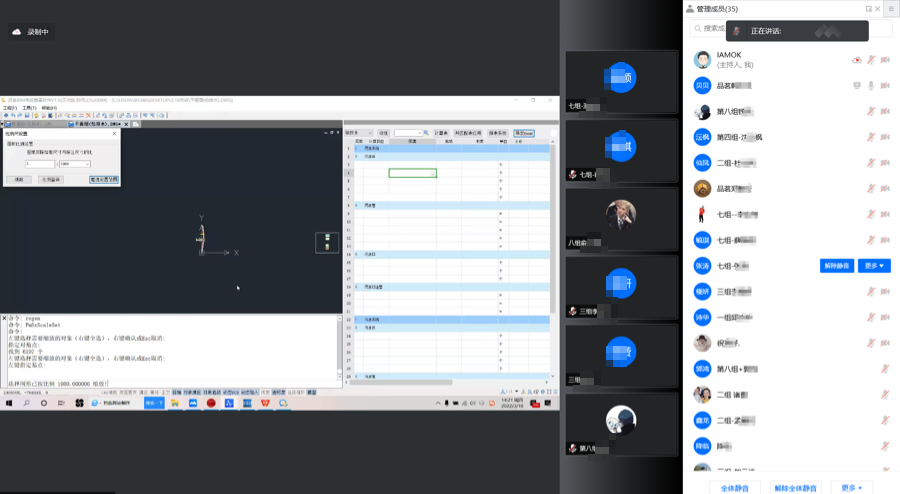Open the members panel menu icon
This screenshot has width=900, height=494.
[x=891, y=9]
